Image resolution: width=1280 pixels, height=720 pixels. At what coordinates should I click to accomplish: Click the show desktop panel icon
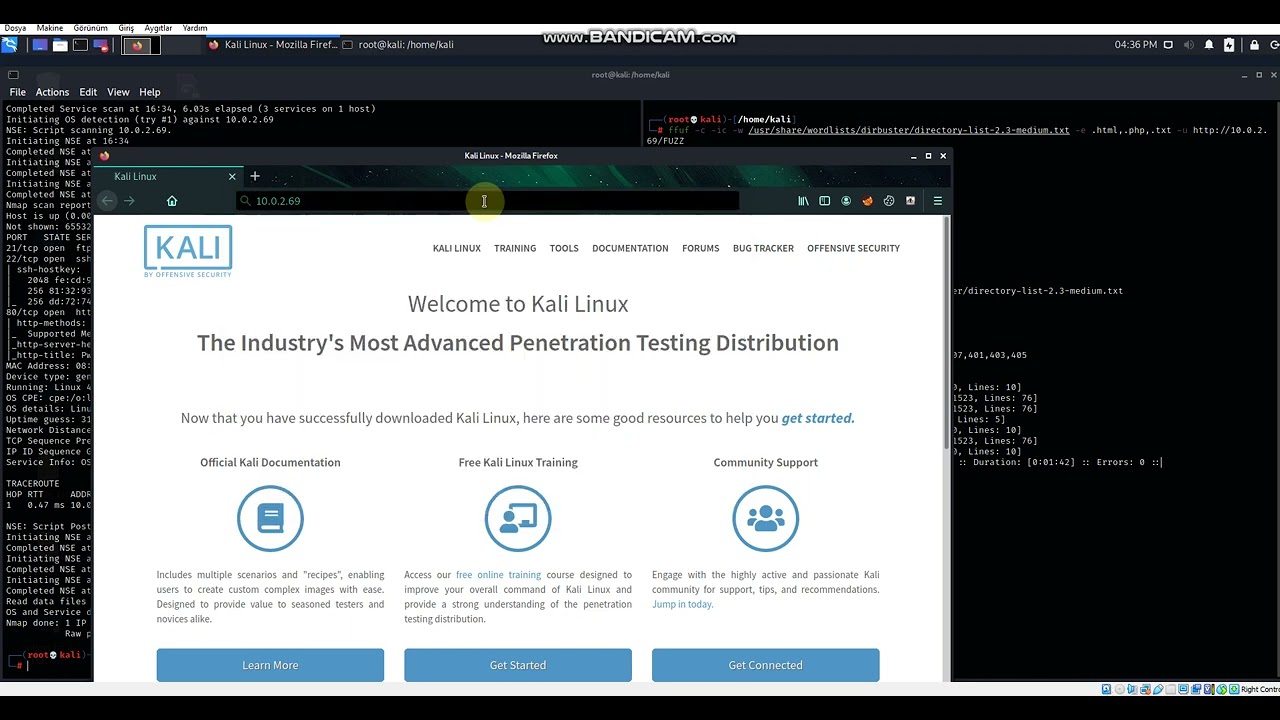tap(40, 45)
